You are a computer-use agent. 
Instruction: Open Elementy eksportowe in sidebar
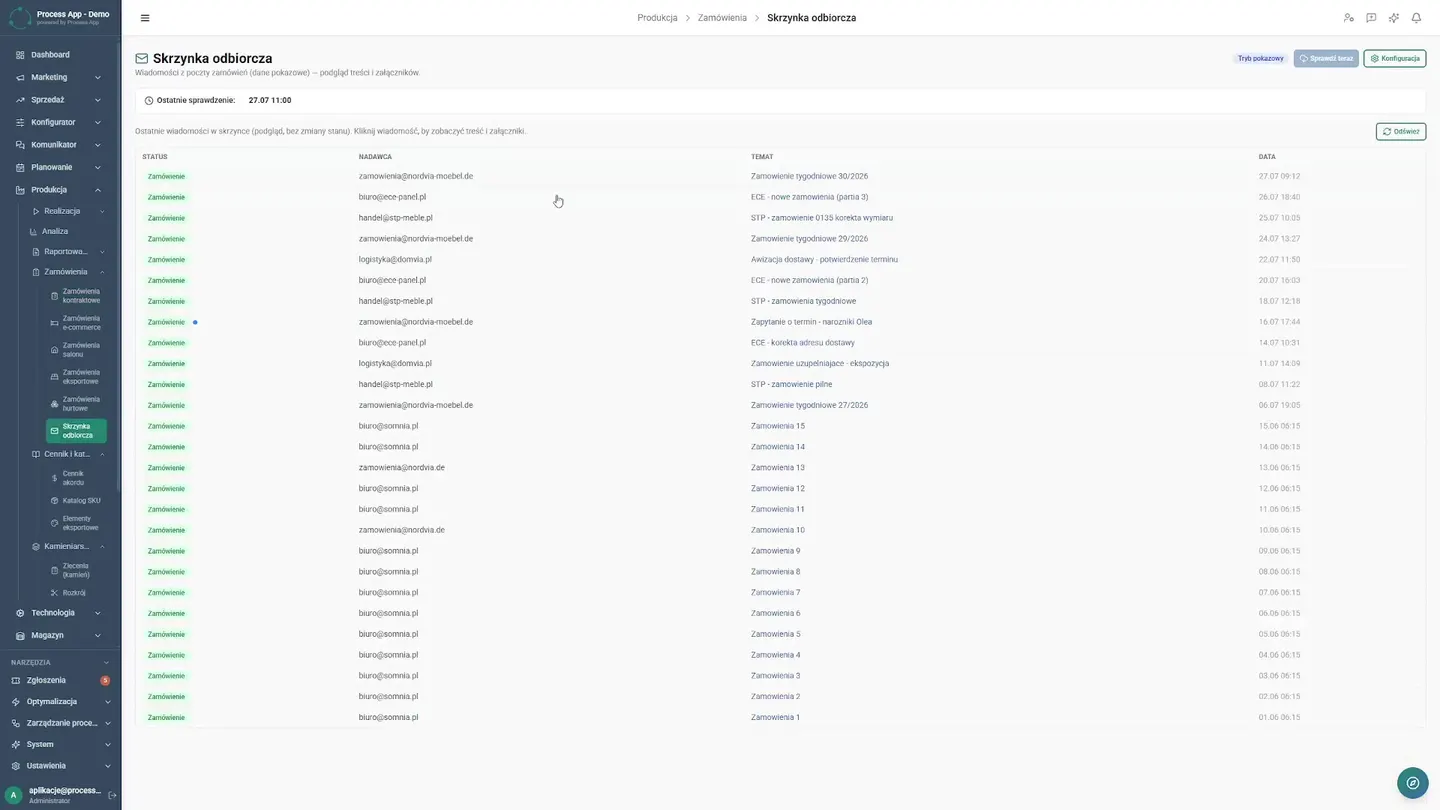(77, 523)
